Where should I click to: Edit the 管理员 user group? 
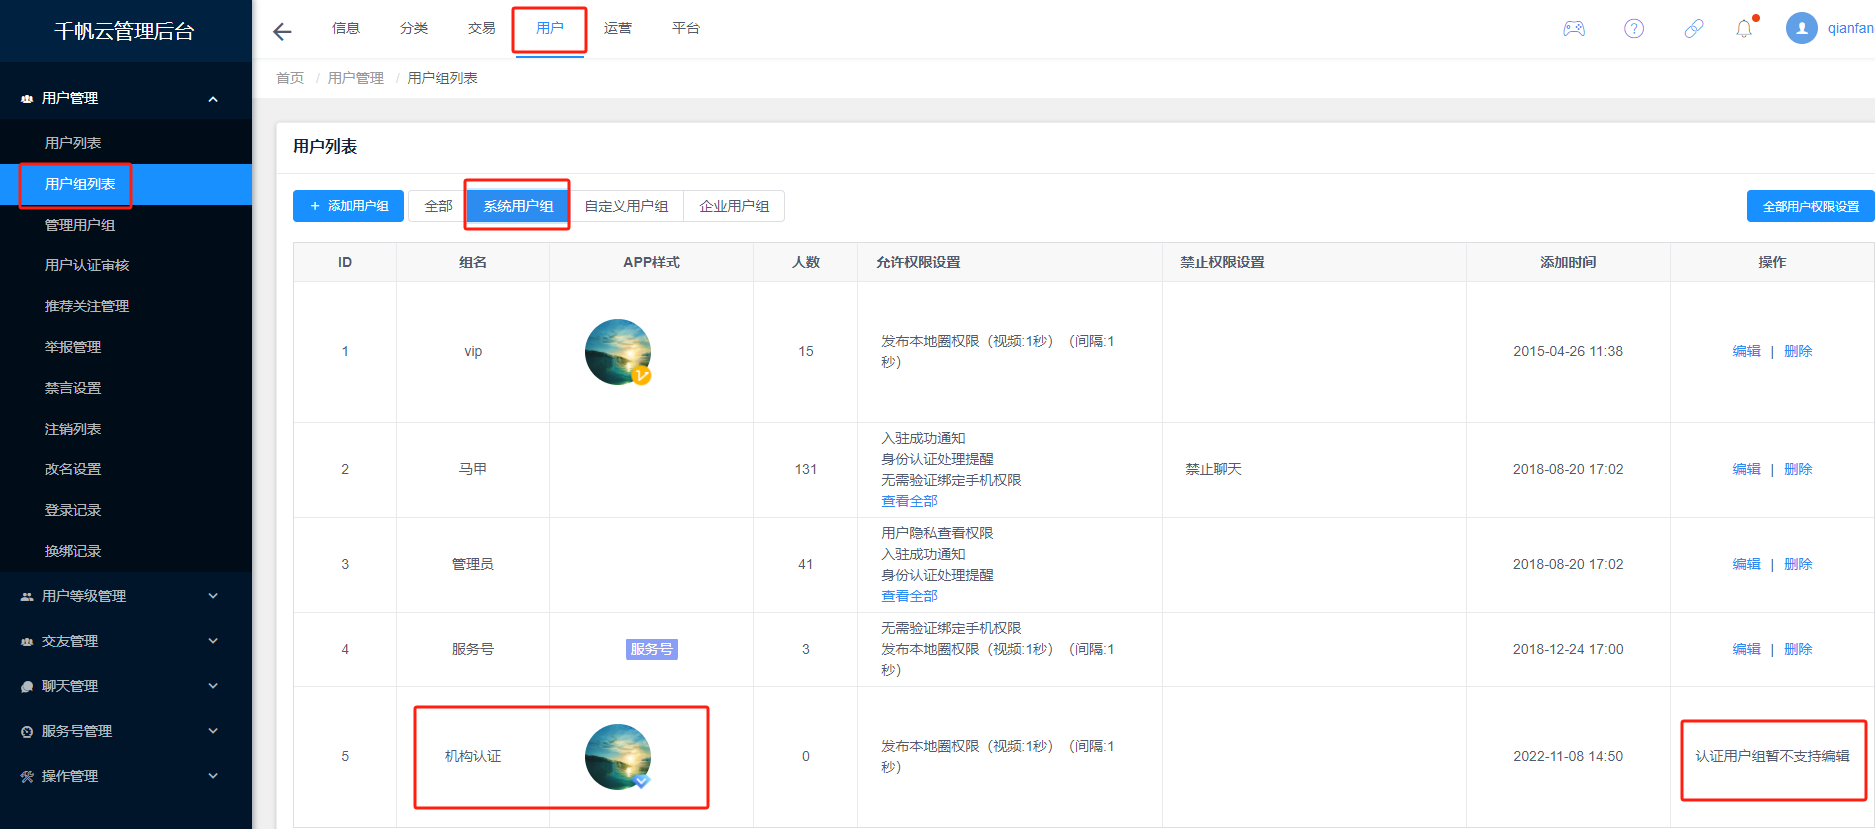click(x=1746, y=564)
